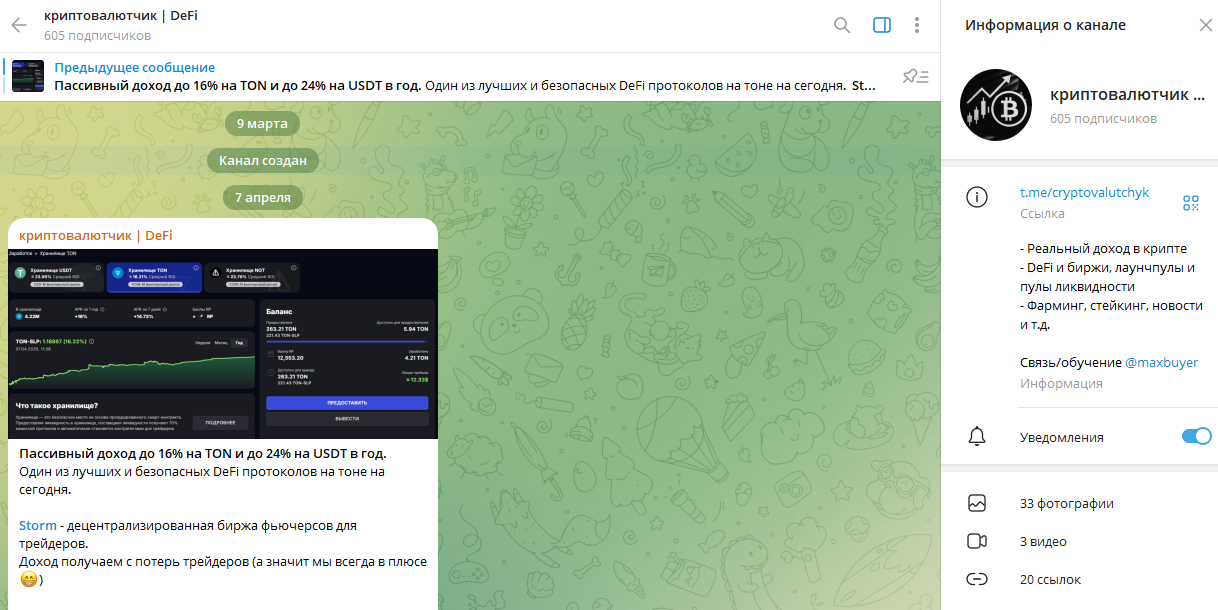The image size is (1218, 610).
Task: Open search in channel with magnifier icon
Action: tap(842, 25)
